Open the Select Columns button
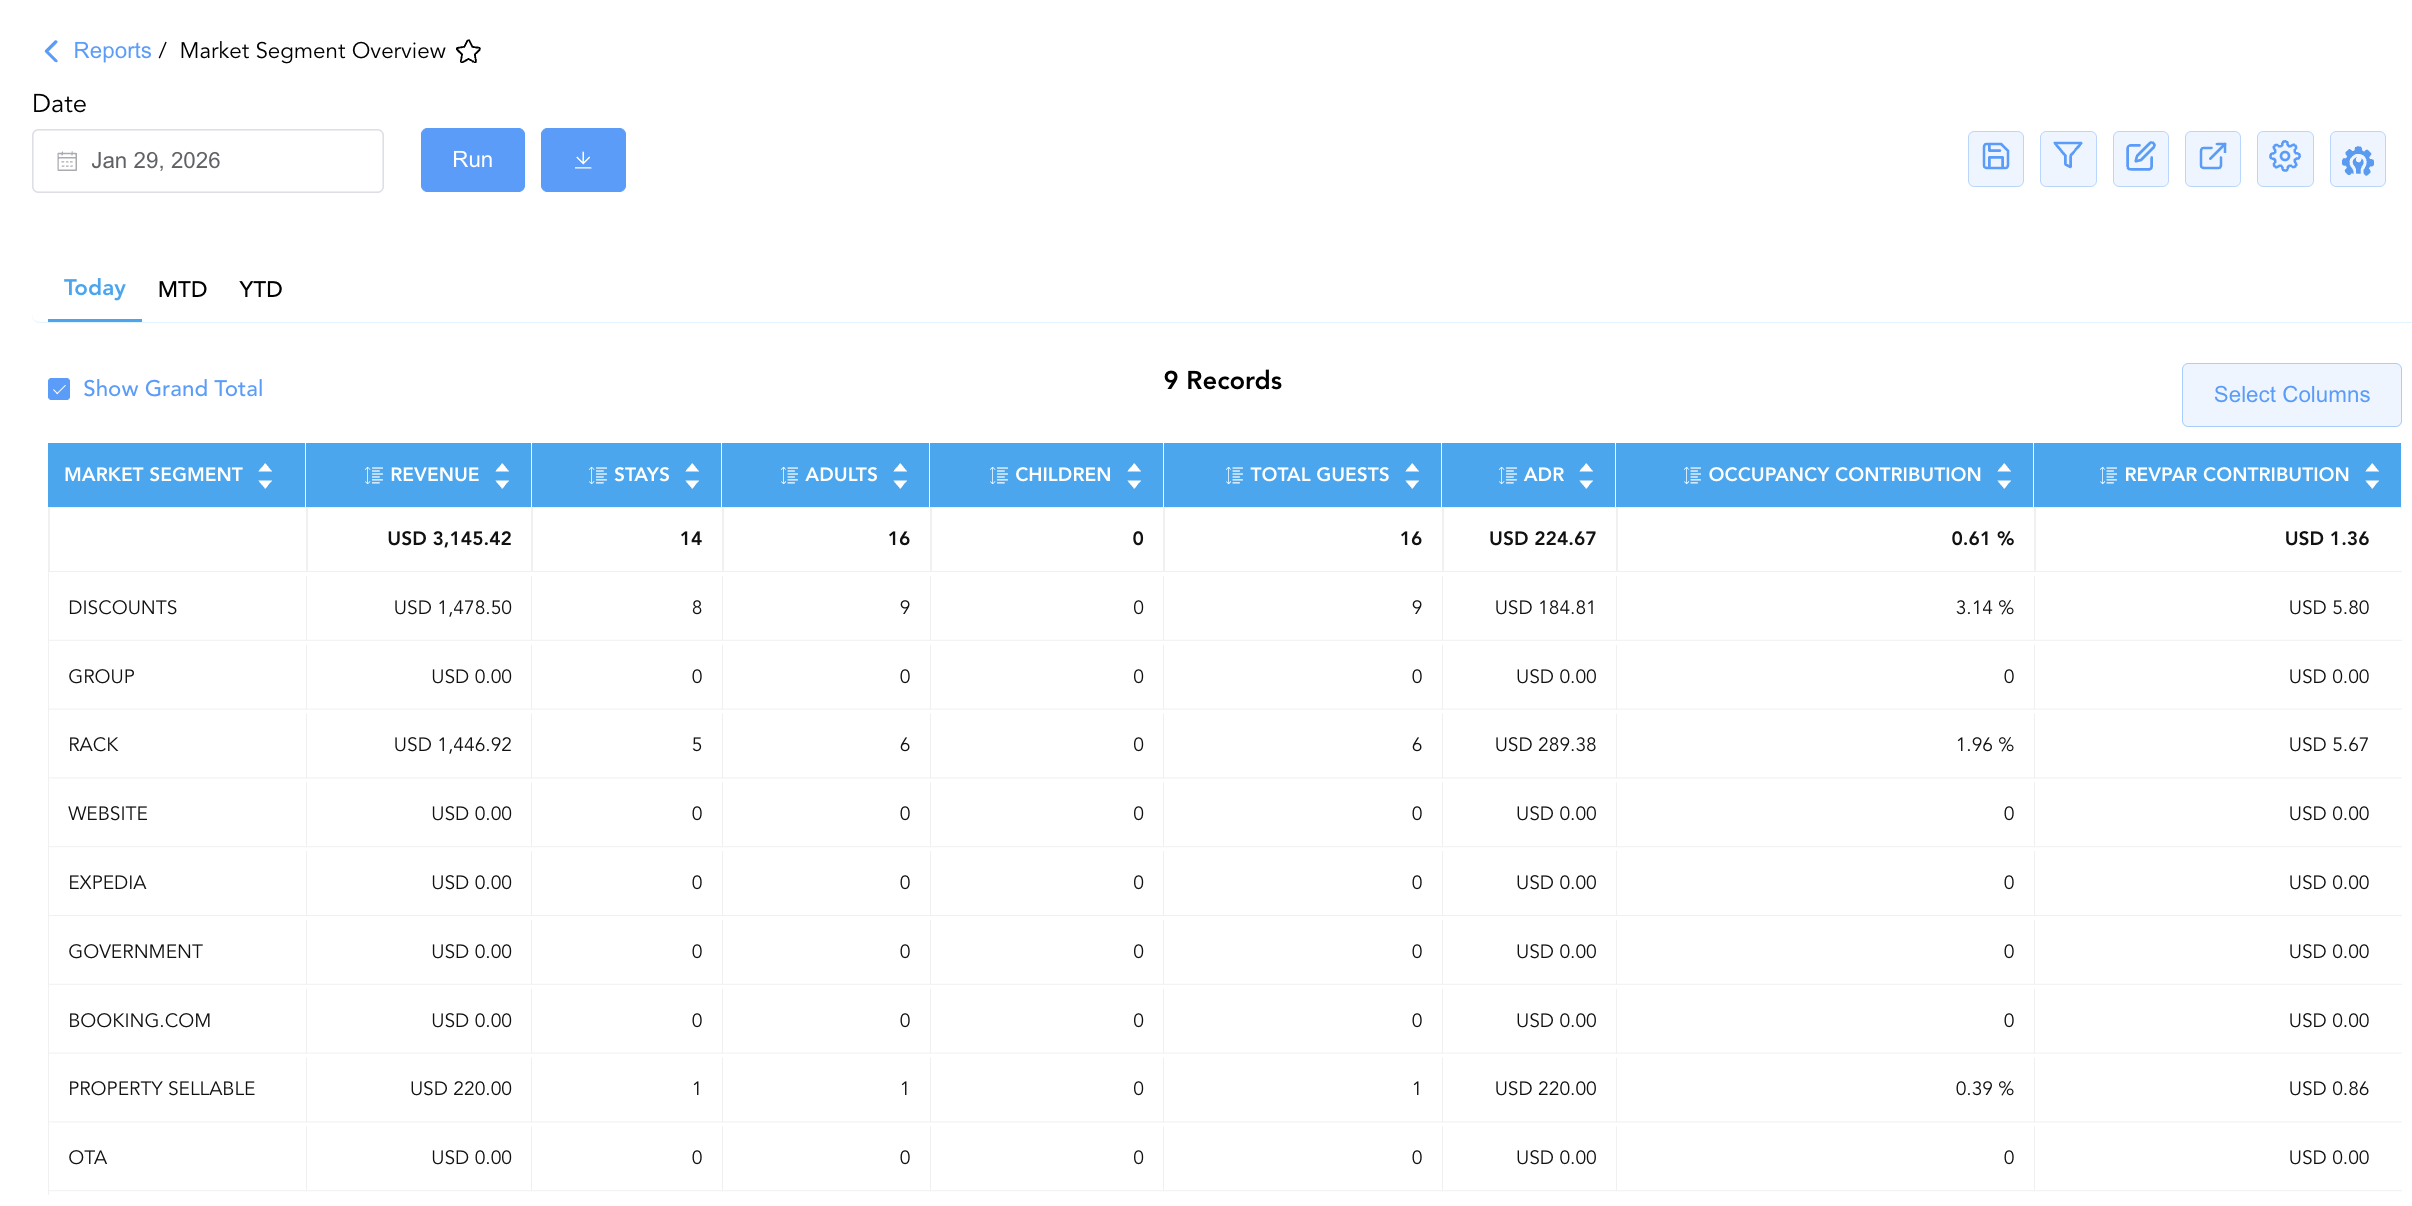 coord(2291,395)
